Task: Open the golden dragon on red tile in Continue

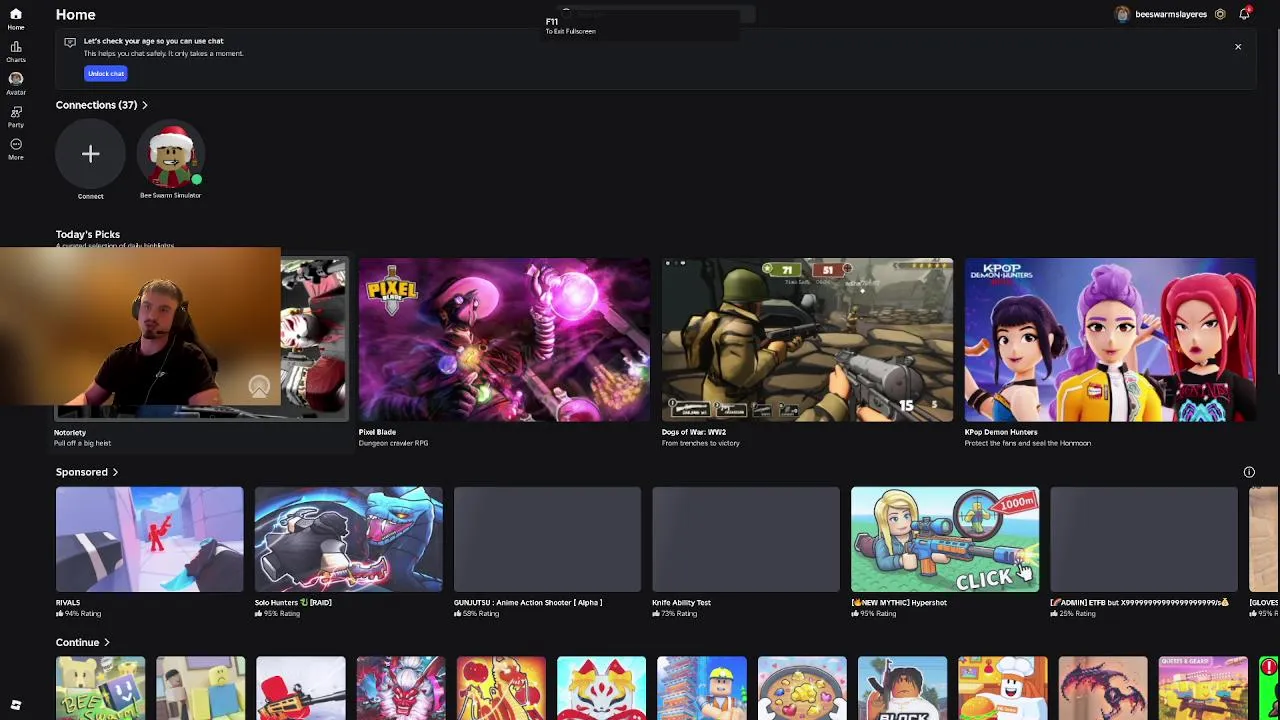Action: tap(501, 688)
